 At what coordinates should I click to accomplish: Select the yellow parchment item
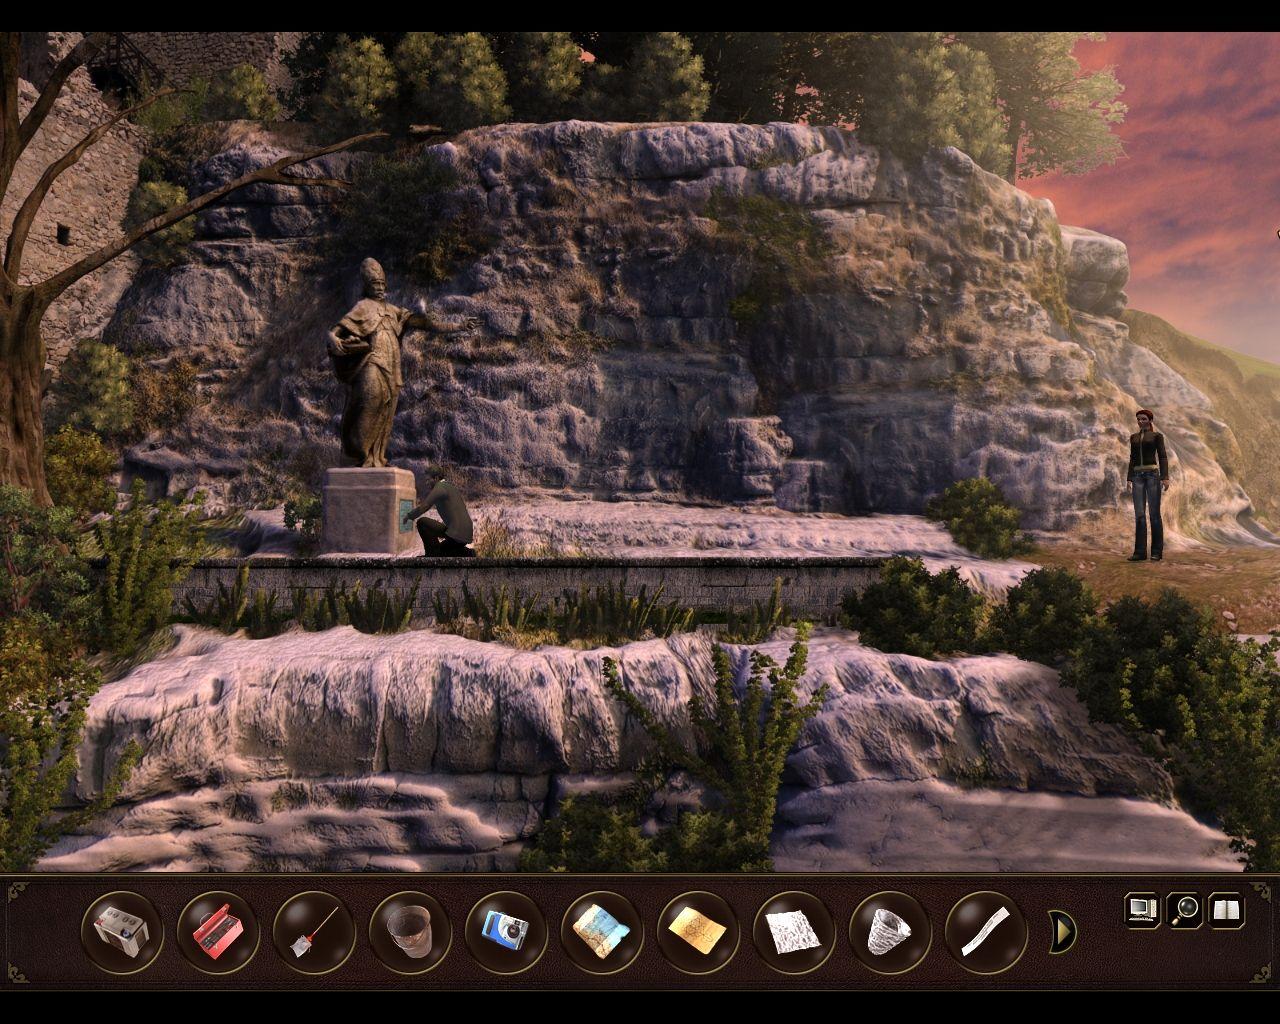click(x=697, y=932)
